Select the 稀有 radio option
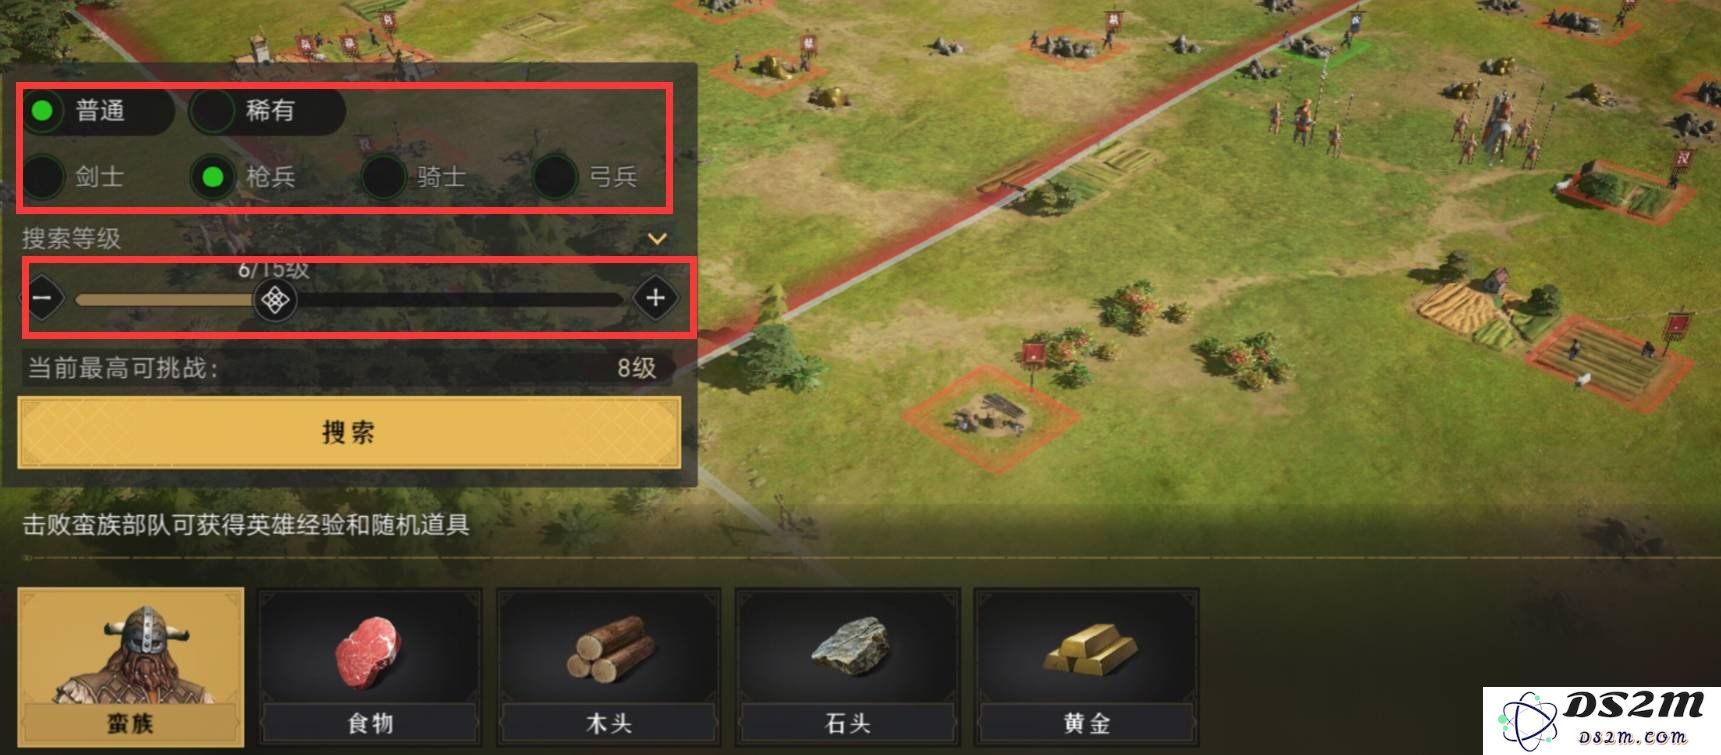 [267, 111]
